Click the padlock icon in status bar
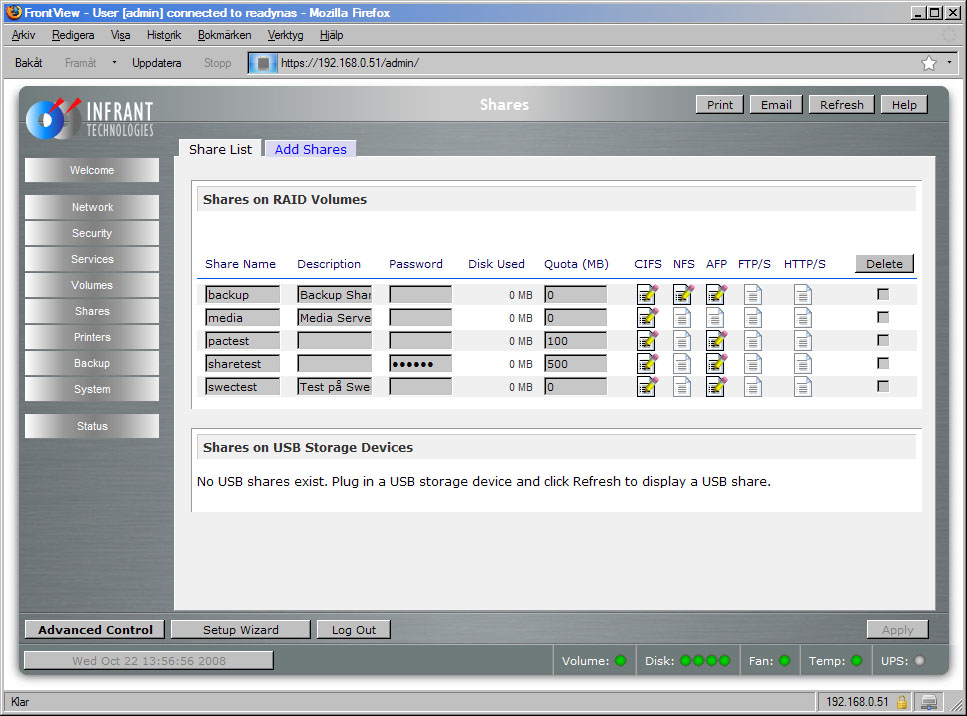Image resolution: width=967 pixels, height=716 pixels. [902, 702]
